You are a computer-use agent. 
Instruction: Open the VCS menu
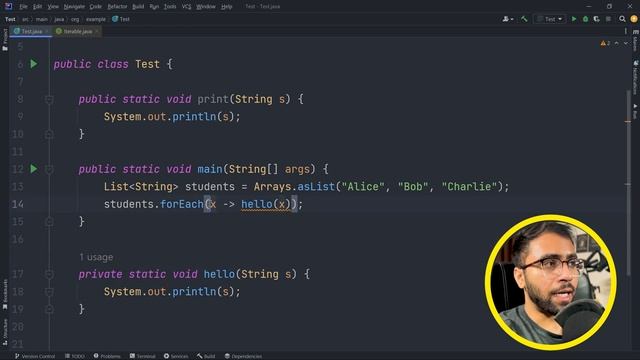[x=186, y=7]
